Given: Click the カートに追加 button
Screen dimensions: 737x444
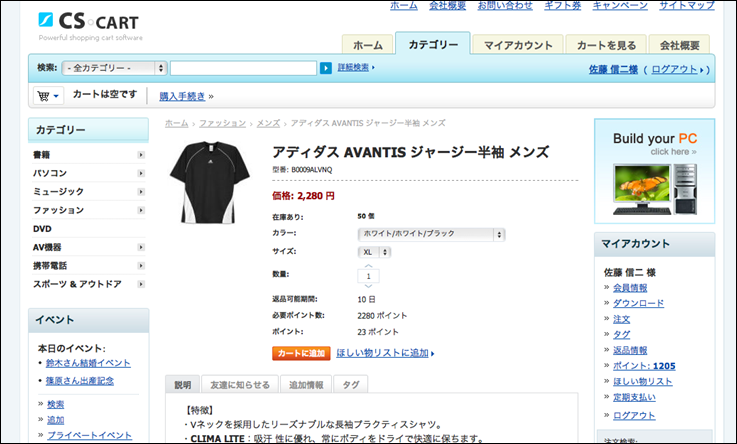Looking at the screenshot, I should pyautogui.click(x=300, y=353).
